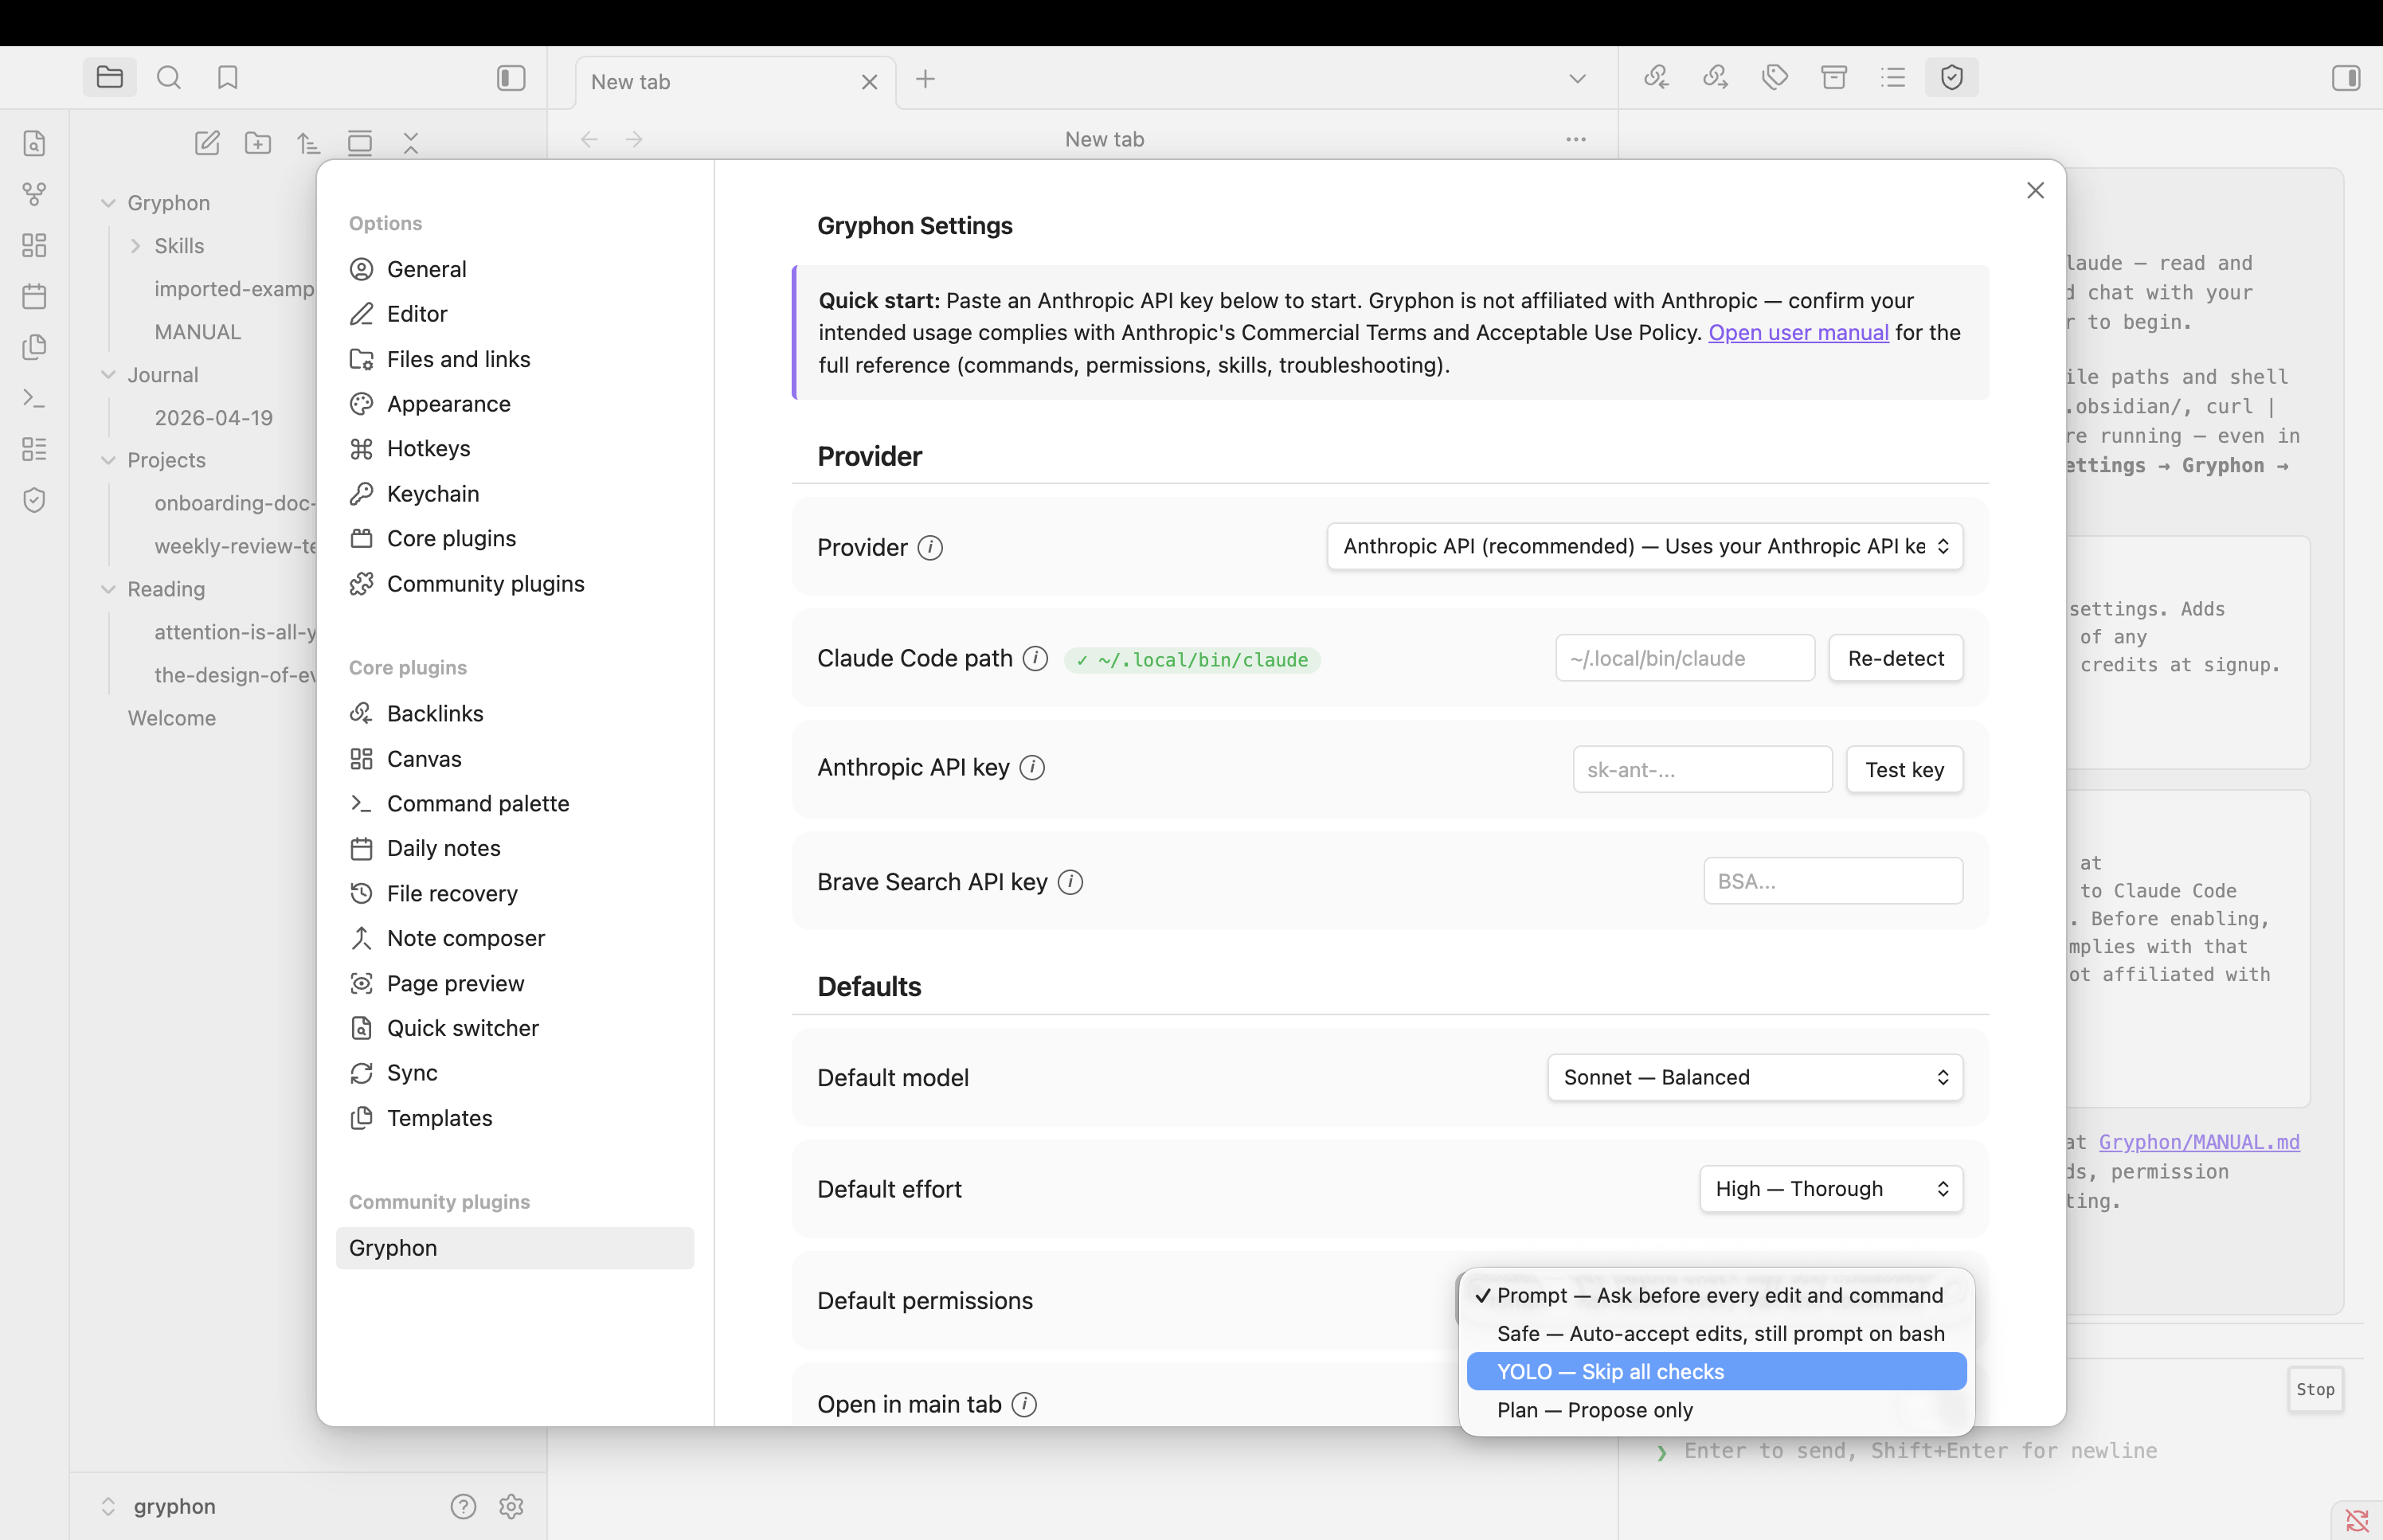Open the tab list chevron dropdown
This screenshot has height=1540, width=2383.
1577,79
